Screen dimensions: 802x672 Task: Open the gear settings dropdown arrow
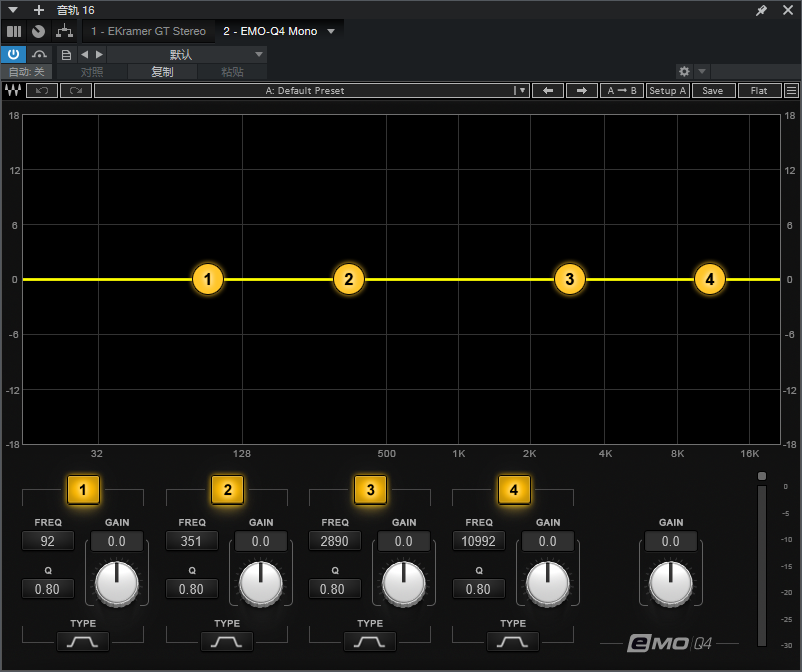tap(702, 72)
